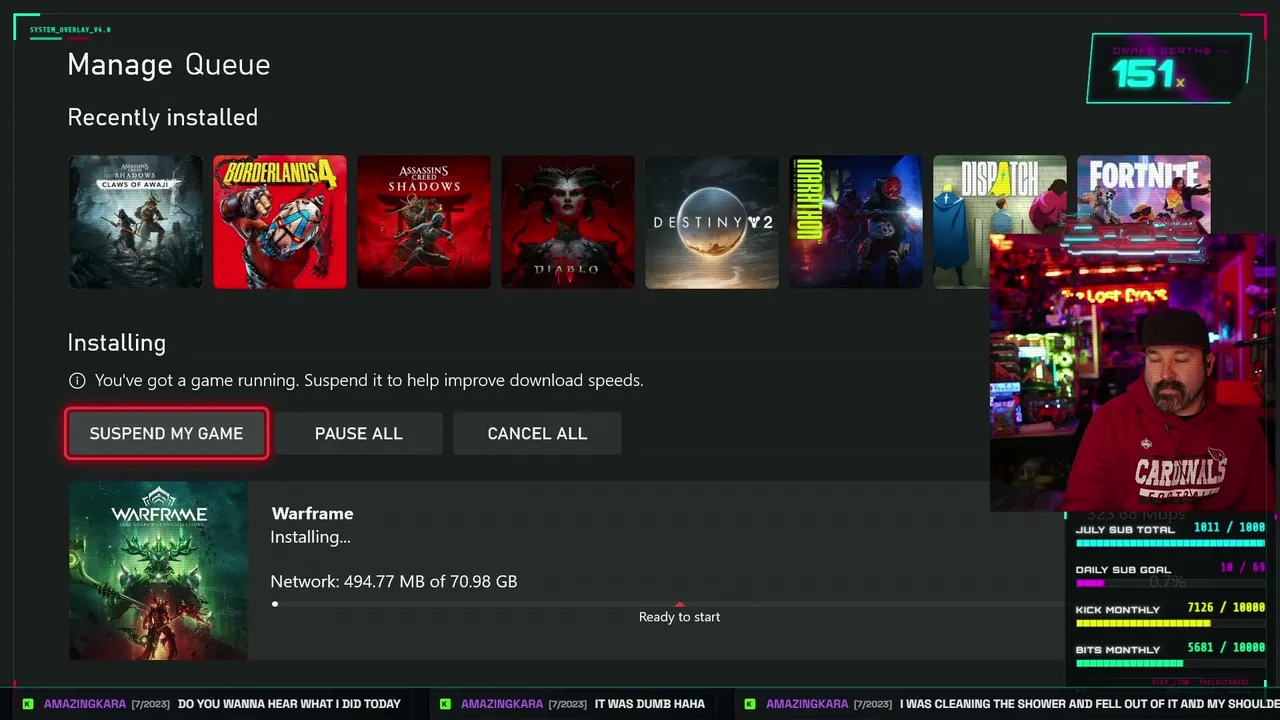Click the Kick icon before 'DO YOU WANNA HEAR' message
The width and height of the screenshot is (1280, 720).
click(x=28, y=704)
